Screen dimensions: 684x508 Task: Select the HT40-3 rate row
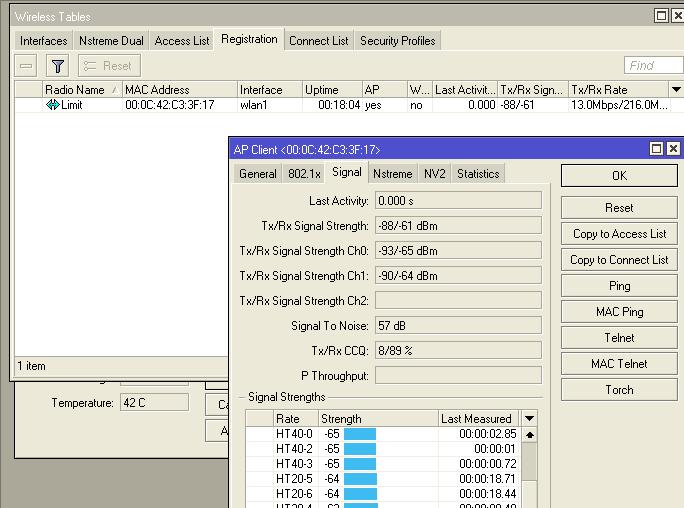[383, 464]
